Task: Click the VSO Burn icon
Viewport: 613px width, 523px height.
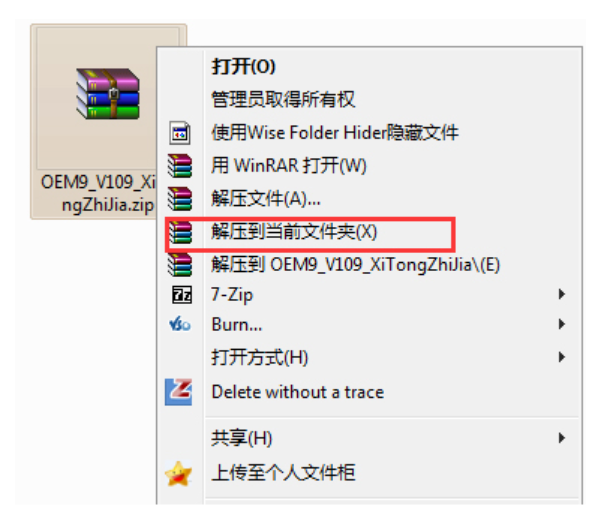Action: (180, 324)
